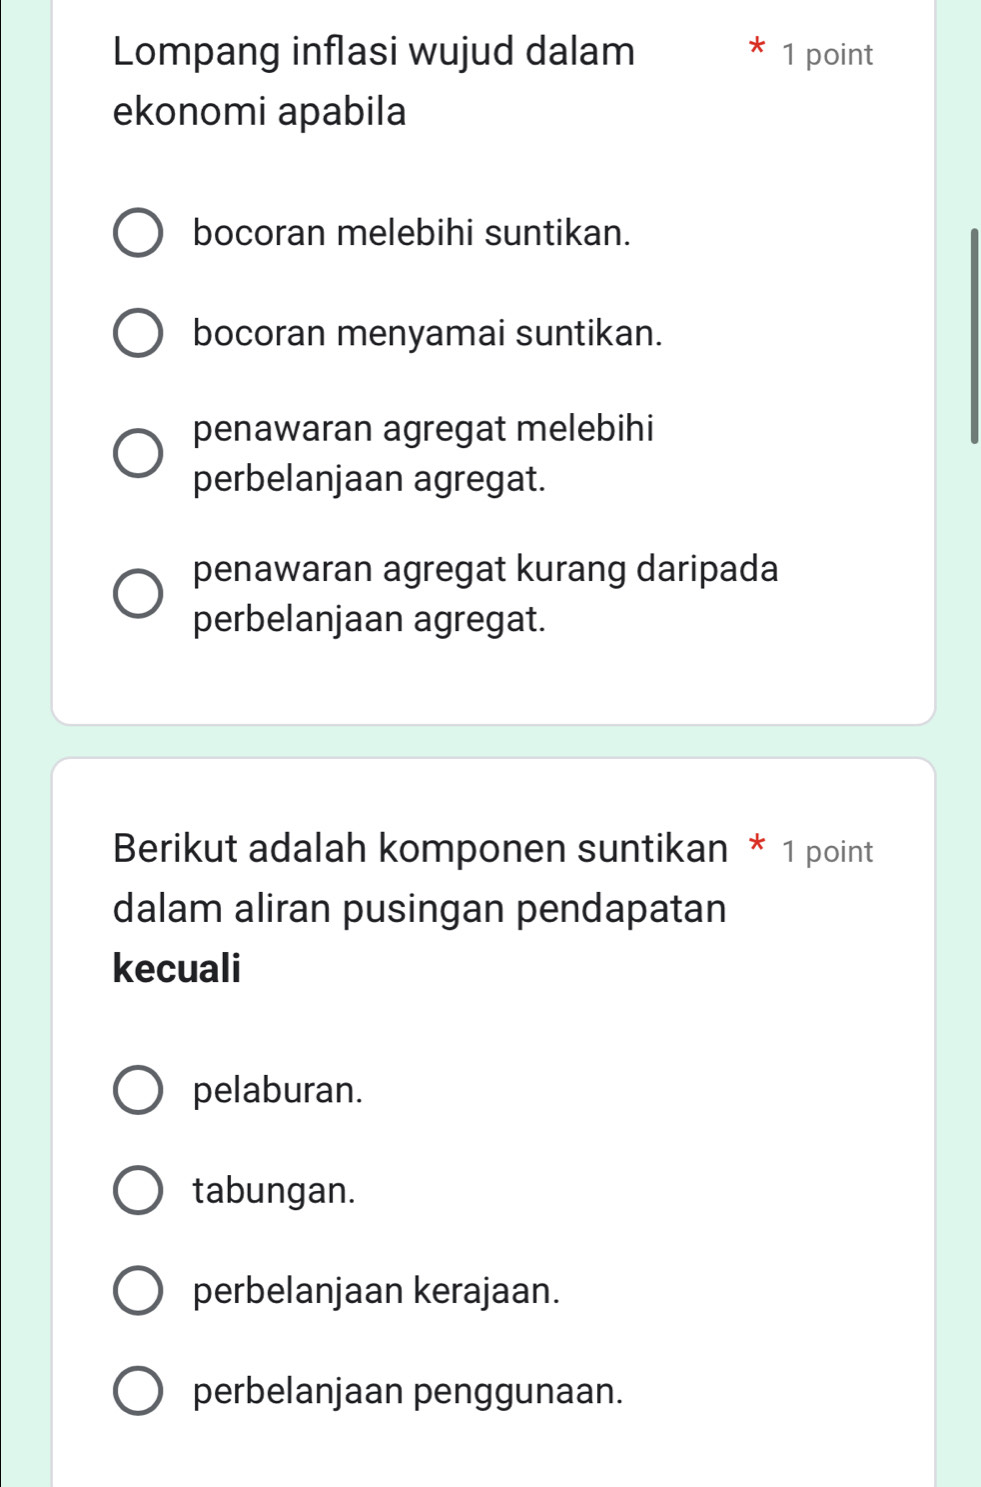The image size is (981, 1487).
Task: Click the 'perbelanjaan kerajaan.' option label text
Action: click(x=376, y=1290)
